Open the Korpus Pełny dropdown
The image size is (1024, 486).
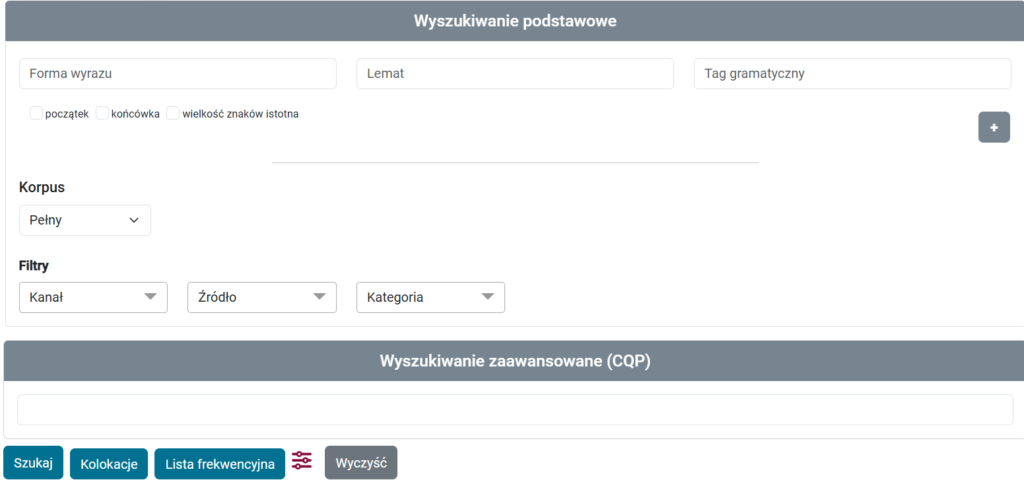pyautogui.click(x=85, y=220)
